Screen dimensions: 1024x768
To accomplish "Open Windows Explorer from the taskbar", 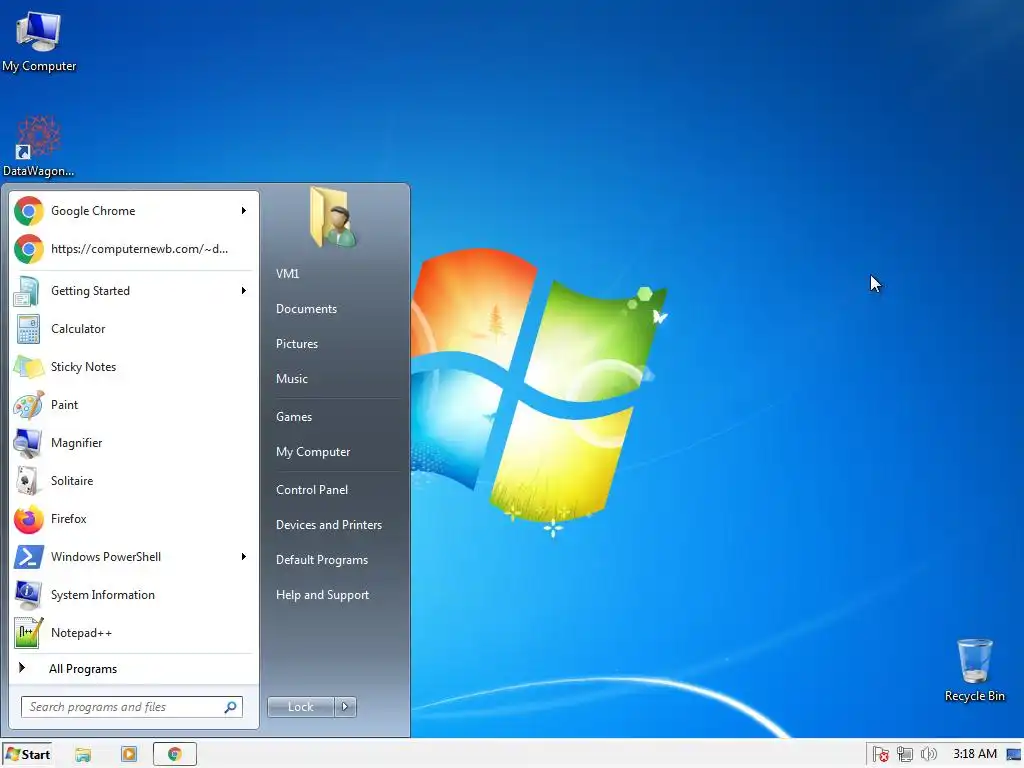I will 83,754.
